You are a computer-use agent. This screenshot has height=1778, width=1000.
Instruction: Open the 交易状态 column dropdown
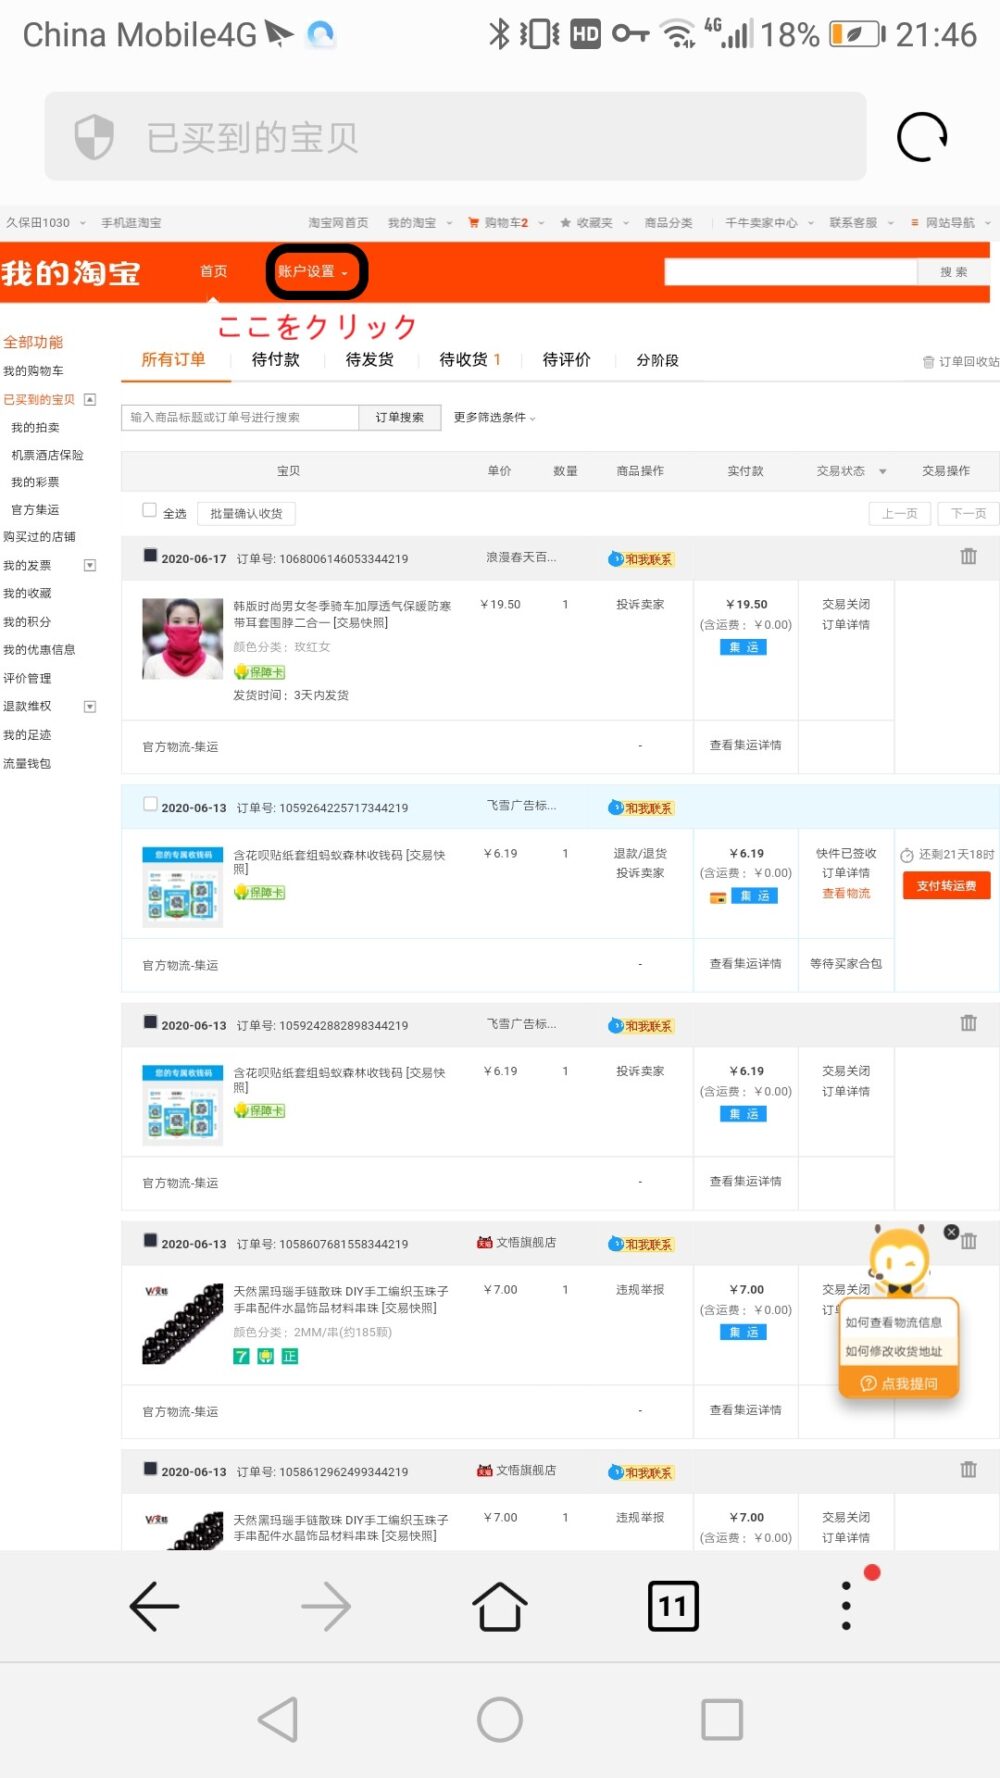pyautogui.click(x=851, y=471)
